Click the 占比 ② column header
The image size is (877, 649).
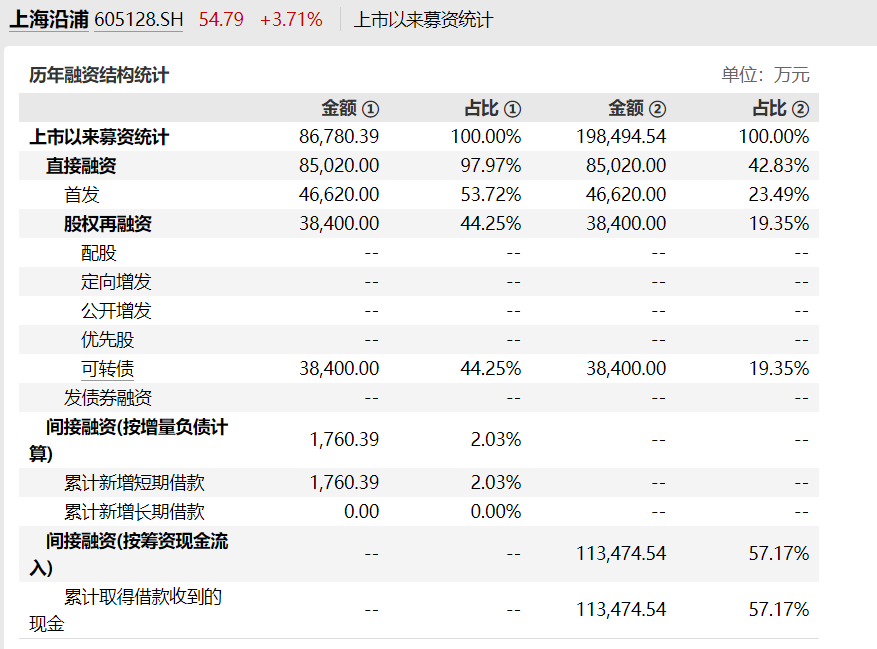[x=781, y=108]
